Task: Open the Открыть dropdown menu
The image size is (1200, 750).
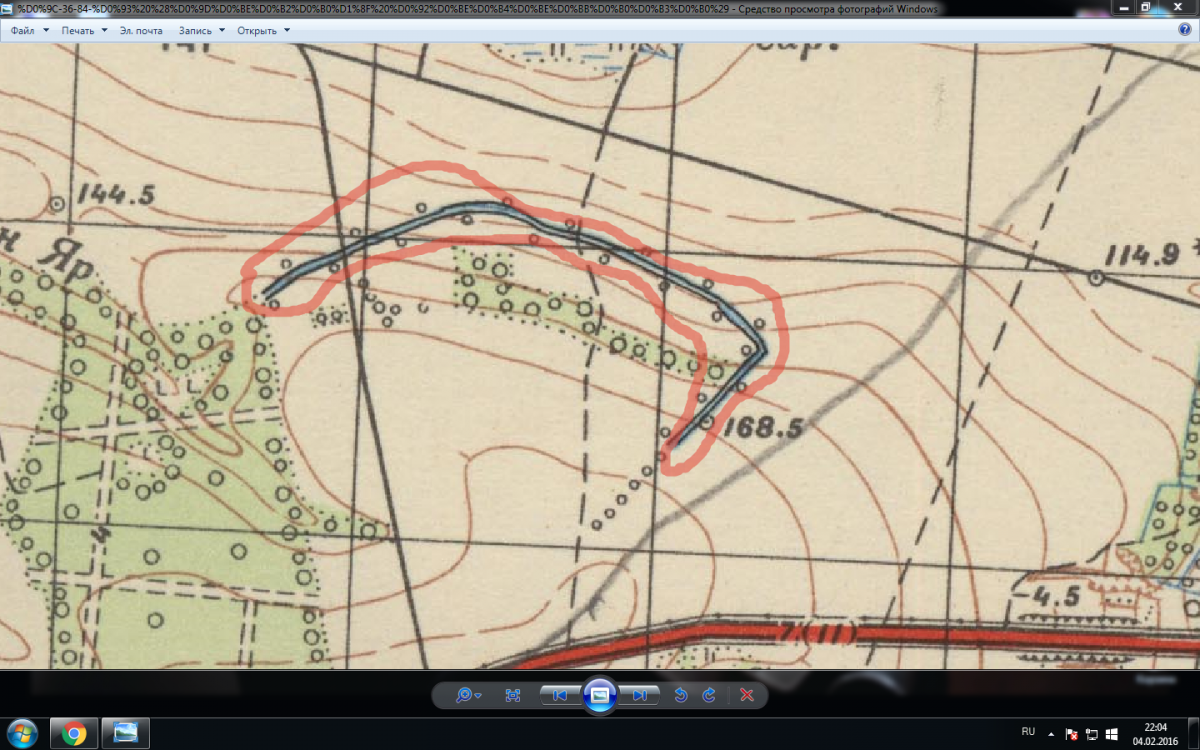Action: point(264,30)
